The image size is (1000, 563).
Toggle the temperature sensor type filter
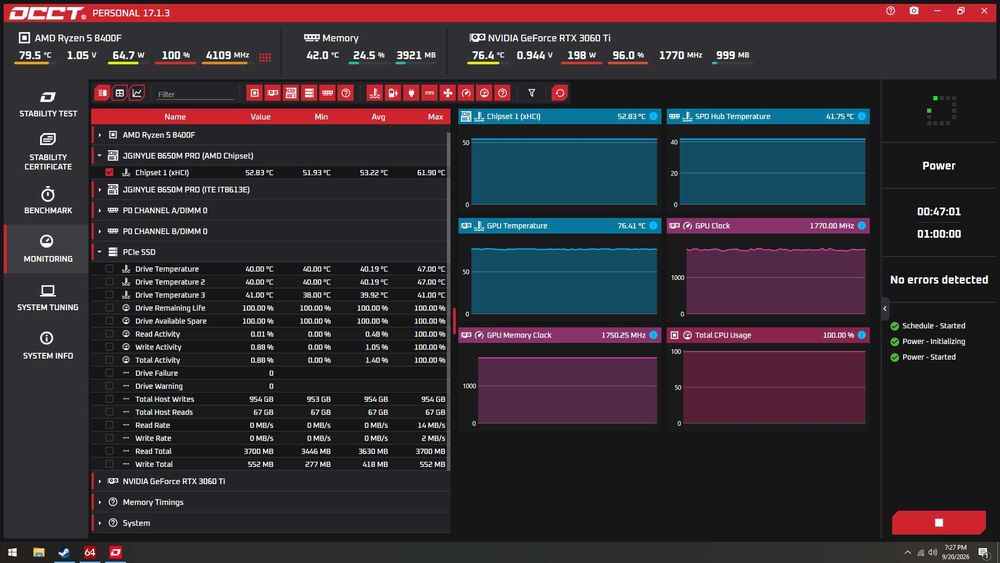point(375,93)
